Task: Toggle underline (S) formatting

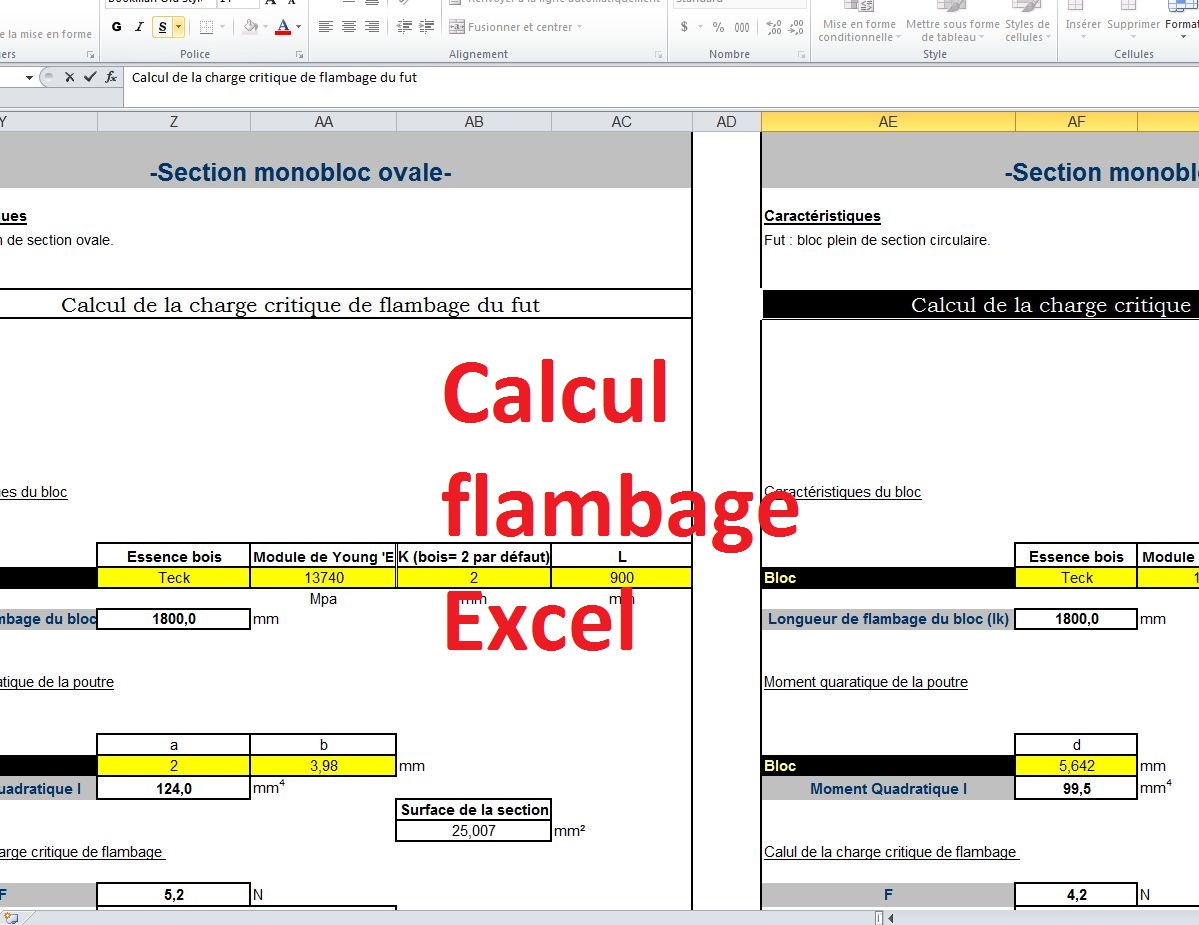Action: [162, 28]
